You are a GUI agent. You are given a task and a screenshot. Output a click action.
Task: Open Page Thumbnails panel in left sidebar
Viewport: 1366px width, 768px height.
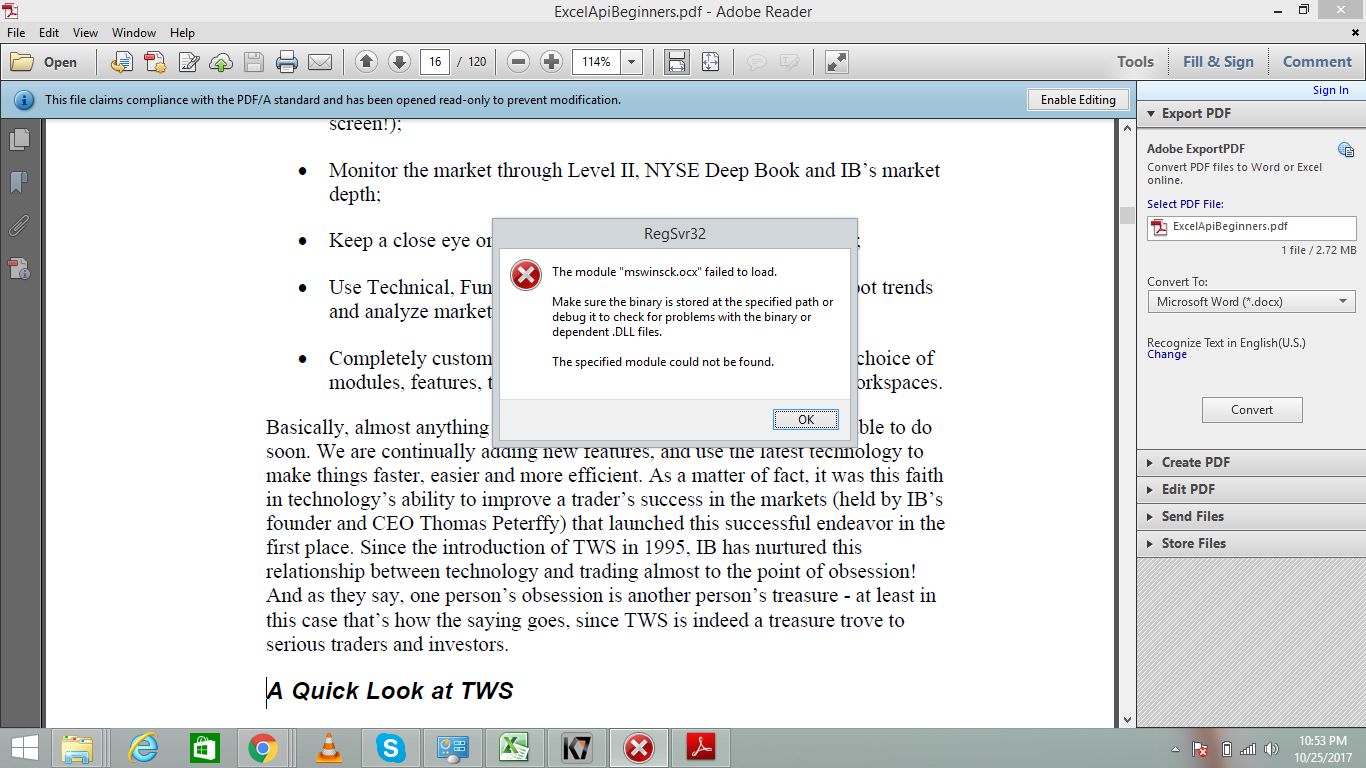pyautogui.click(x=20, y=140)
